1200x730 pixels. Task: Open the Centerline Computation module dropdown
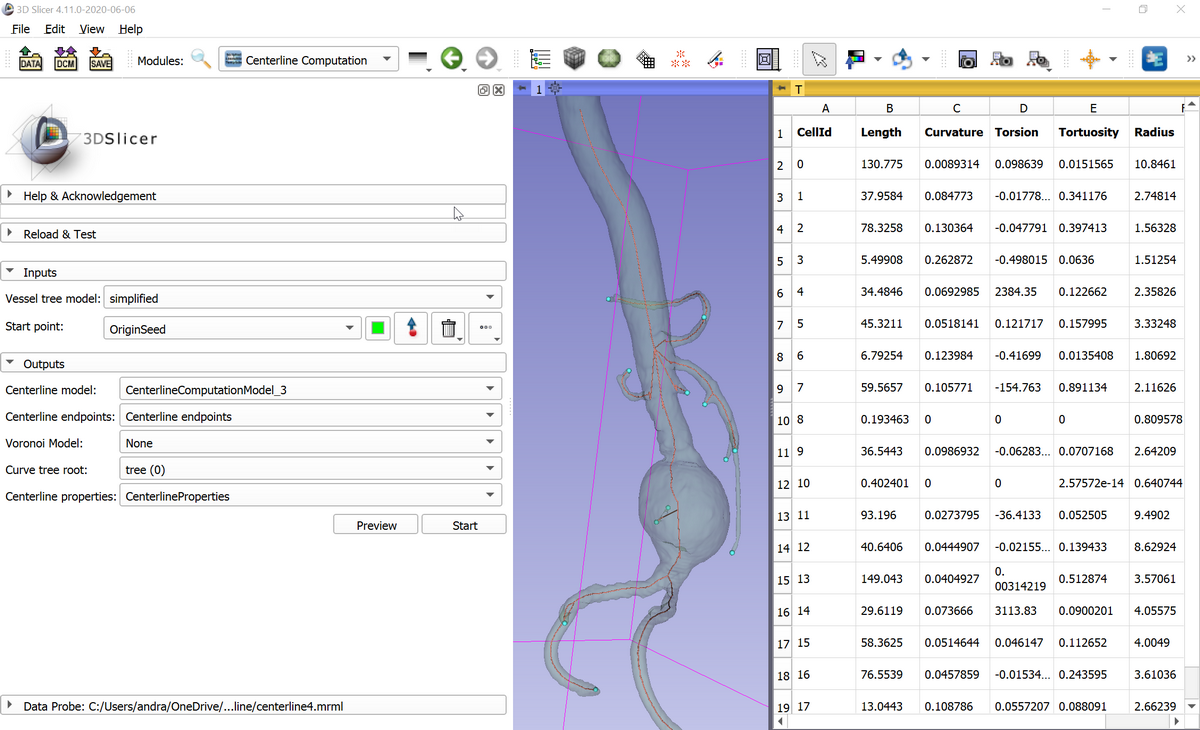click(308, 60)
